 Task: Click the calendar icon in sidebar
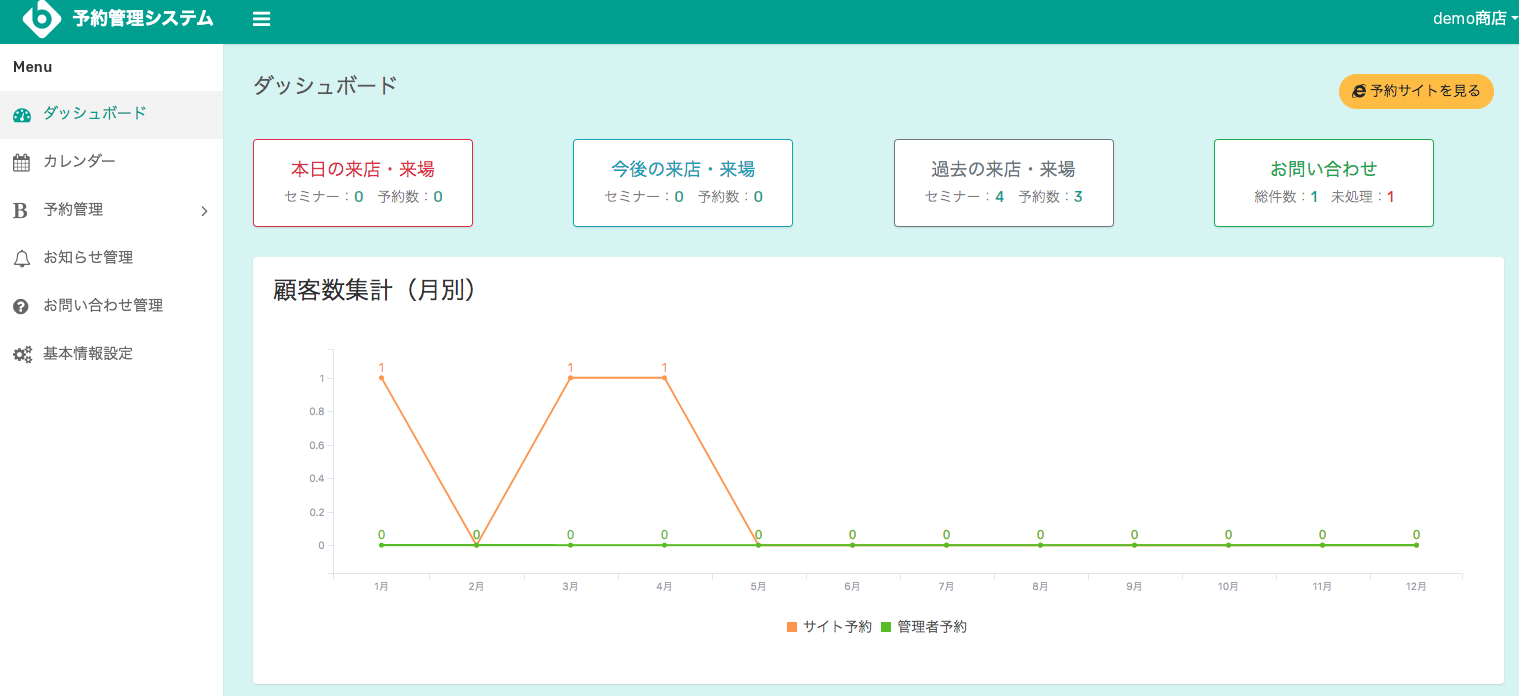(21, 162)
